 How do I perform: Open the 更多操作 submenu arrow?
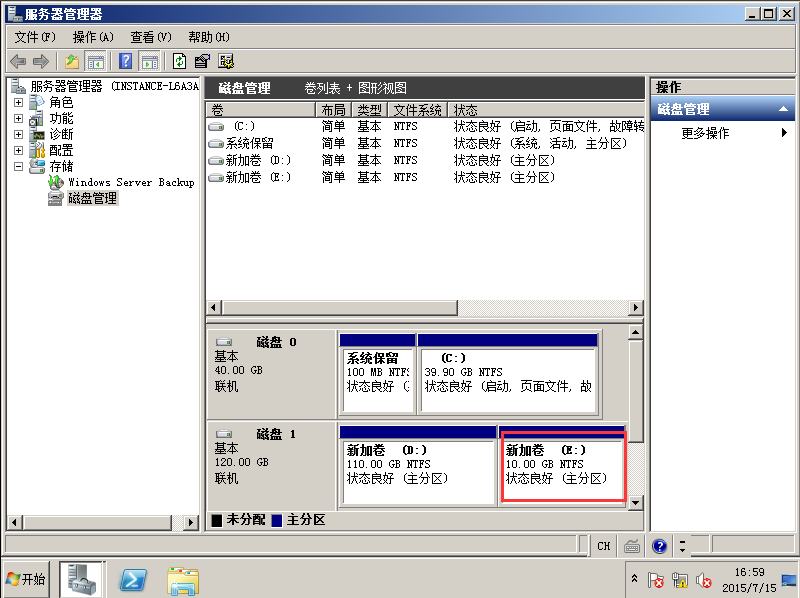[x=785, y=133]
